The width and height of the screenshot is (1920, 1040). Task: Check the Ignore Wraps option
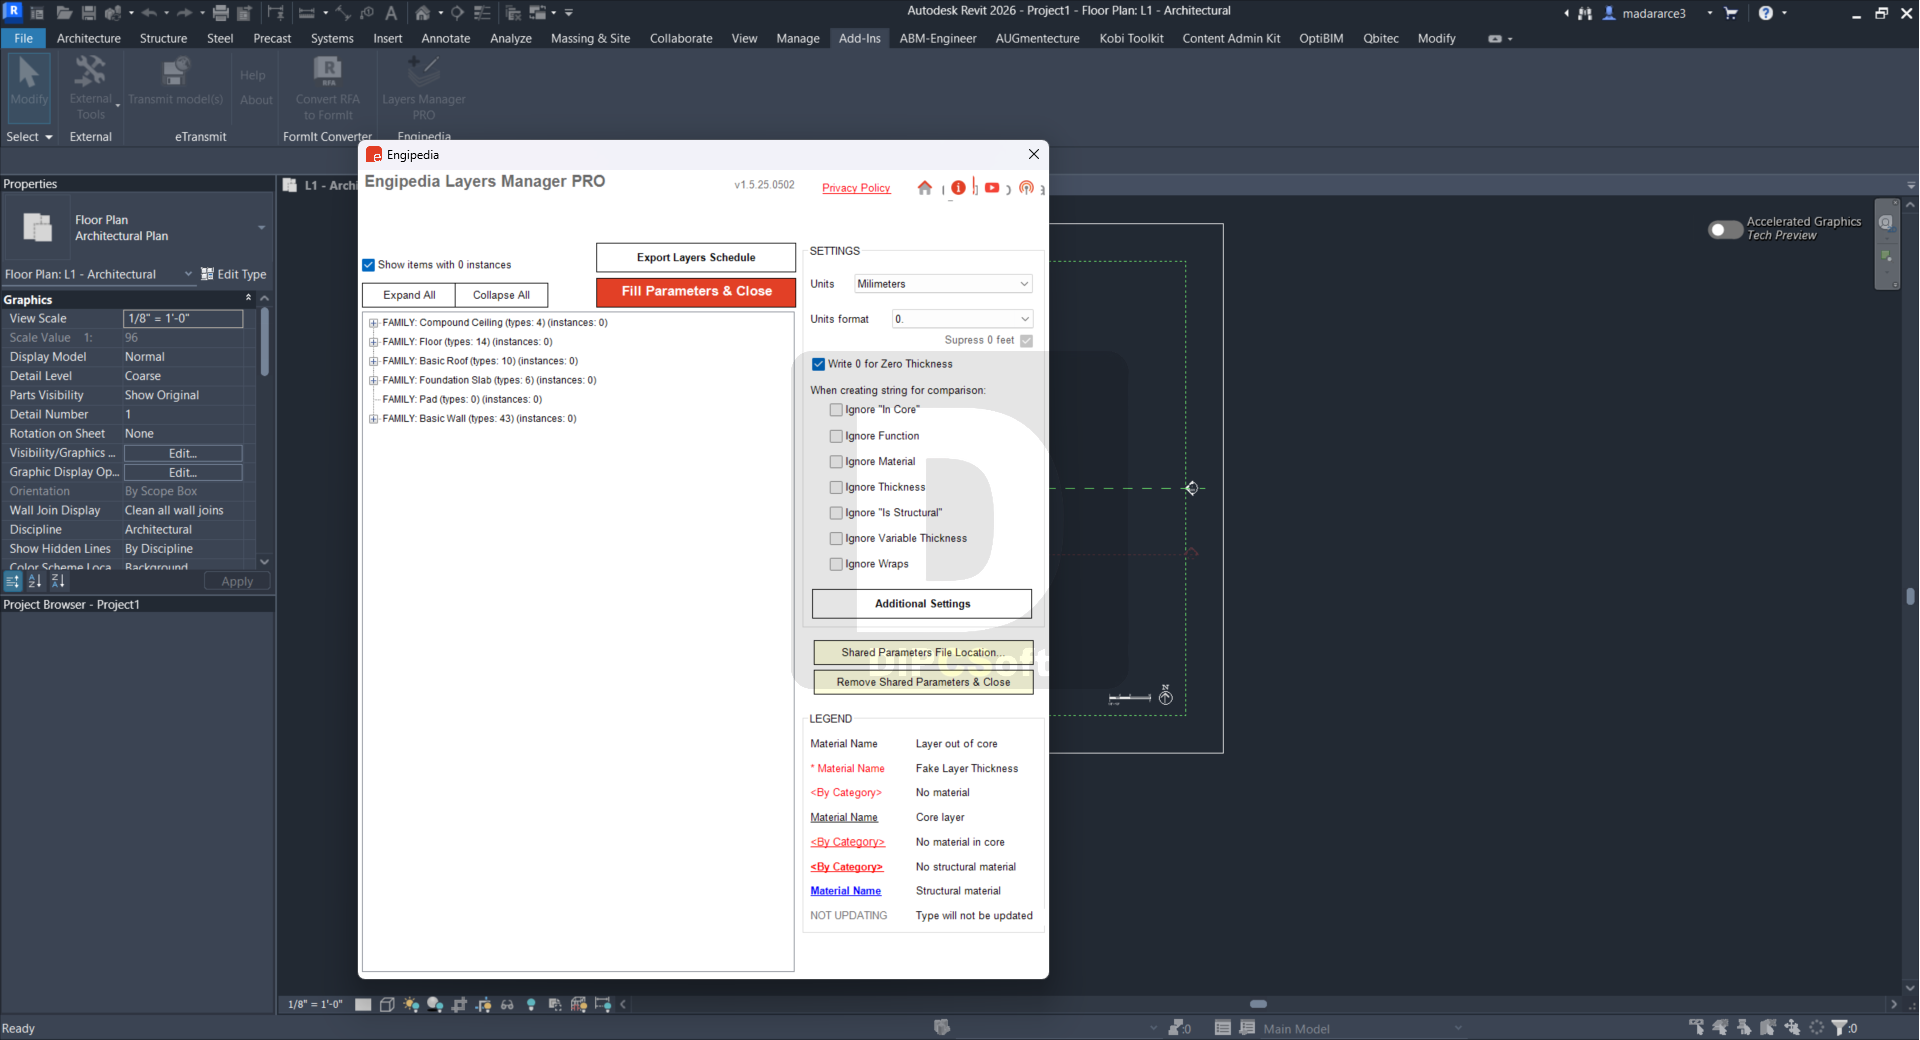[x=836, y=564]
